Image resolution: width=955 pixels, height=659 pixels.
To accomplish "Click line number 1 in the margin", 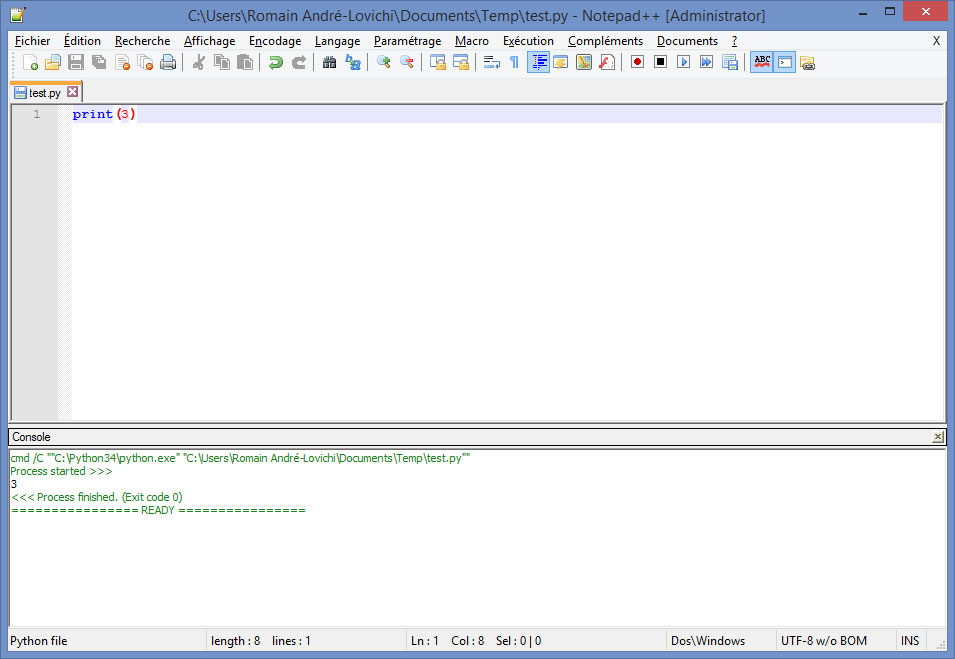I will 37,114.
